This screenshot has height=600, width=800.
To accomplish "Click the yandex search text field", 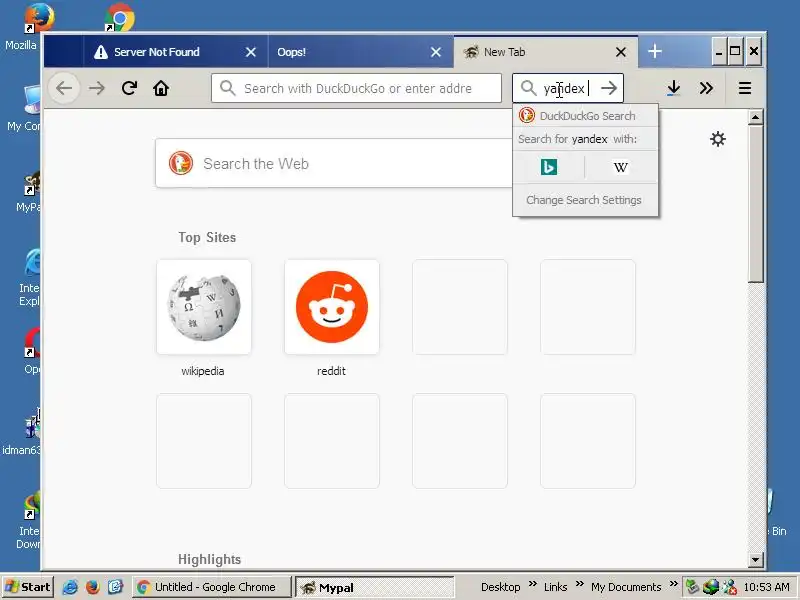I will tap(567, 88).
